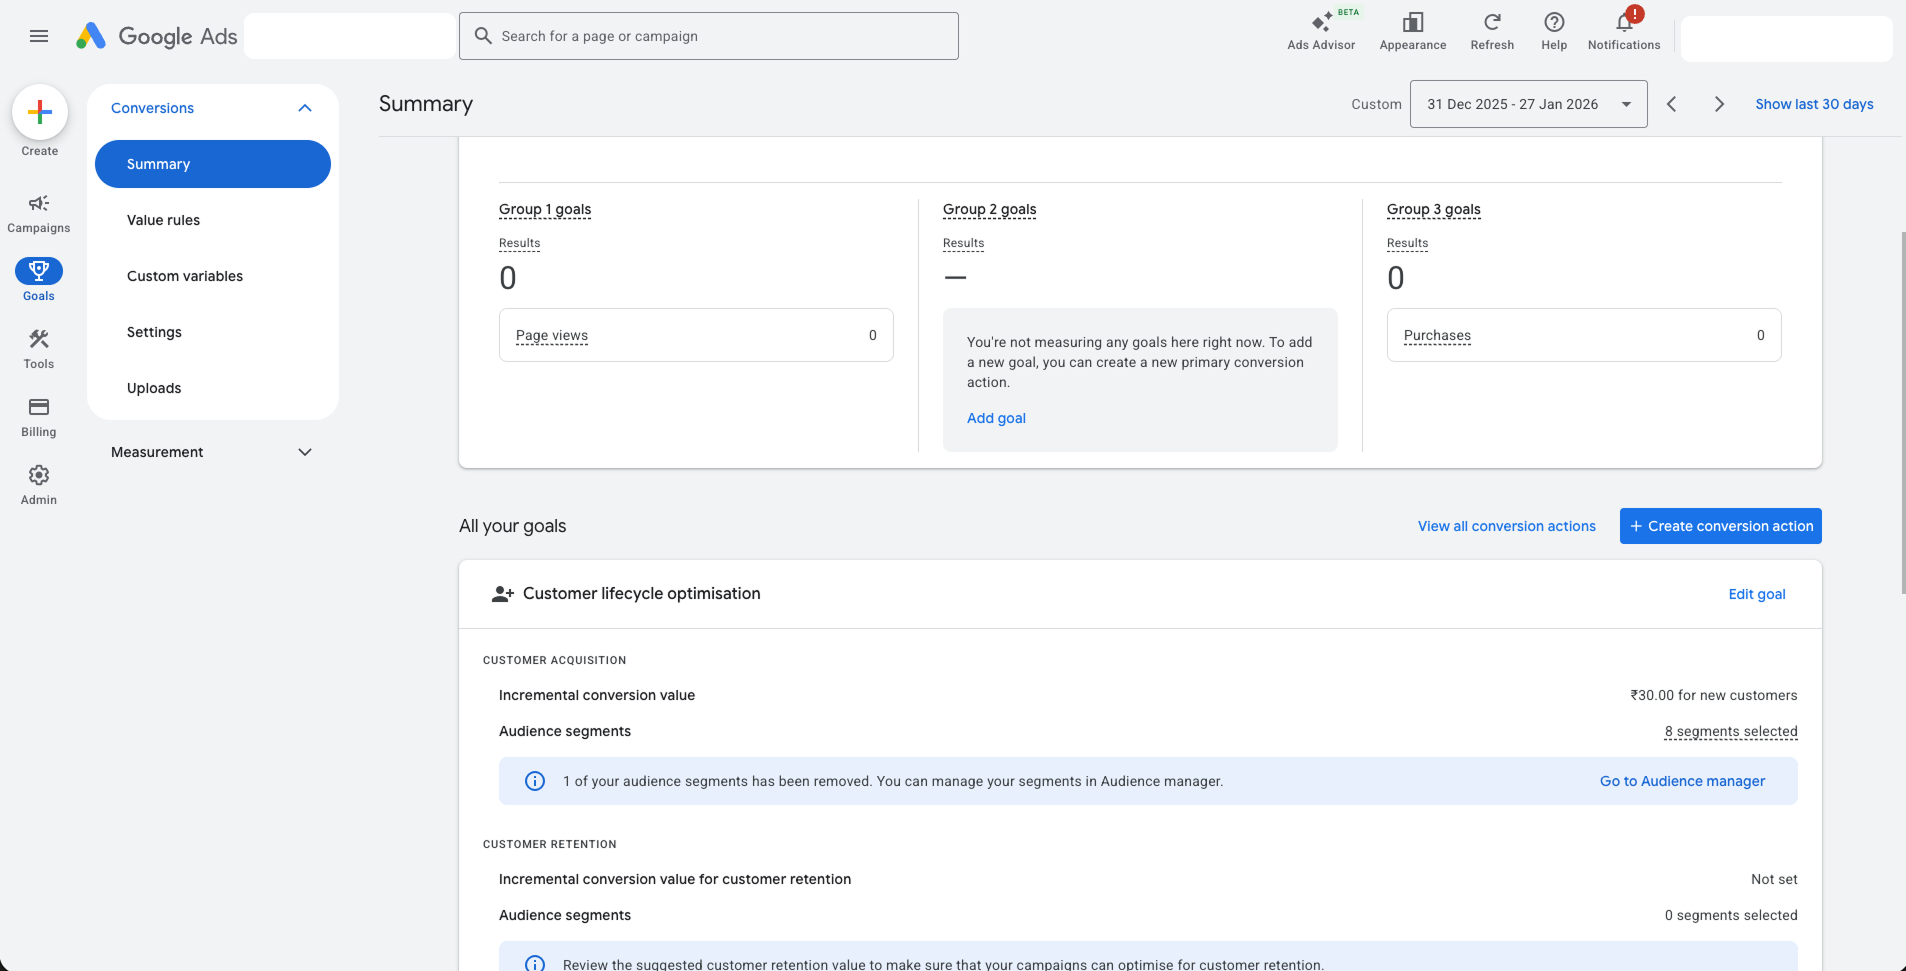Click Create conversion action button
This screenshot has width=1906, height=971.
1719,526
